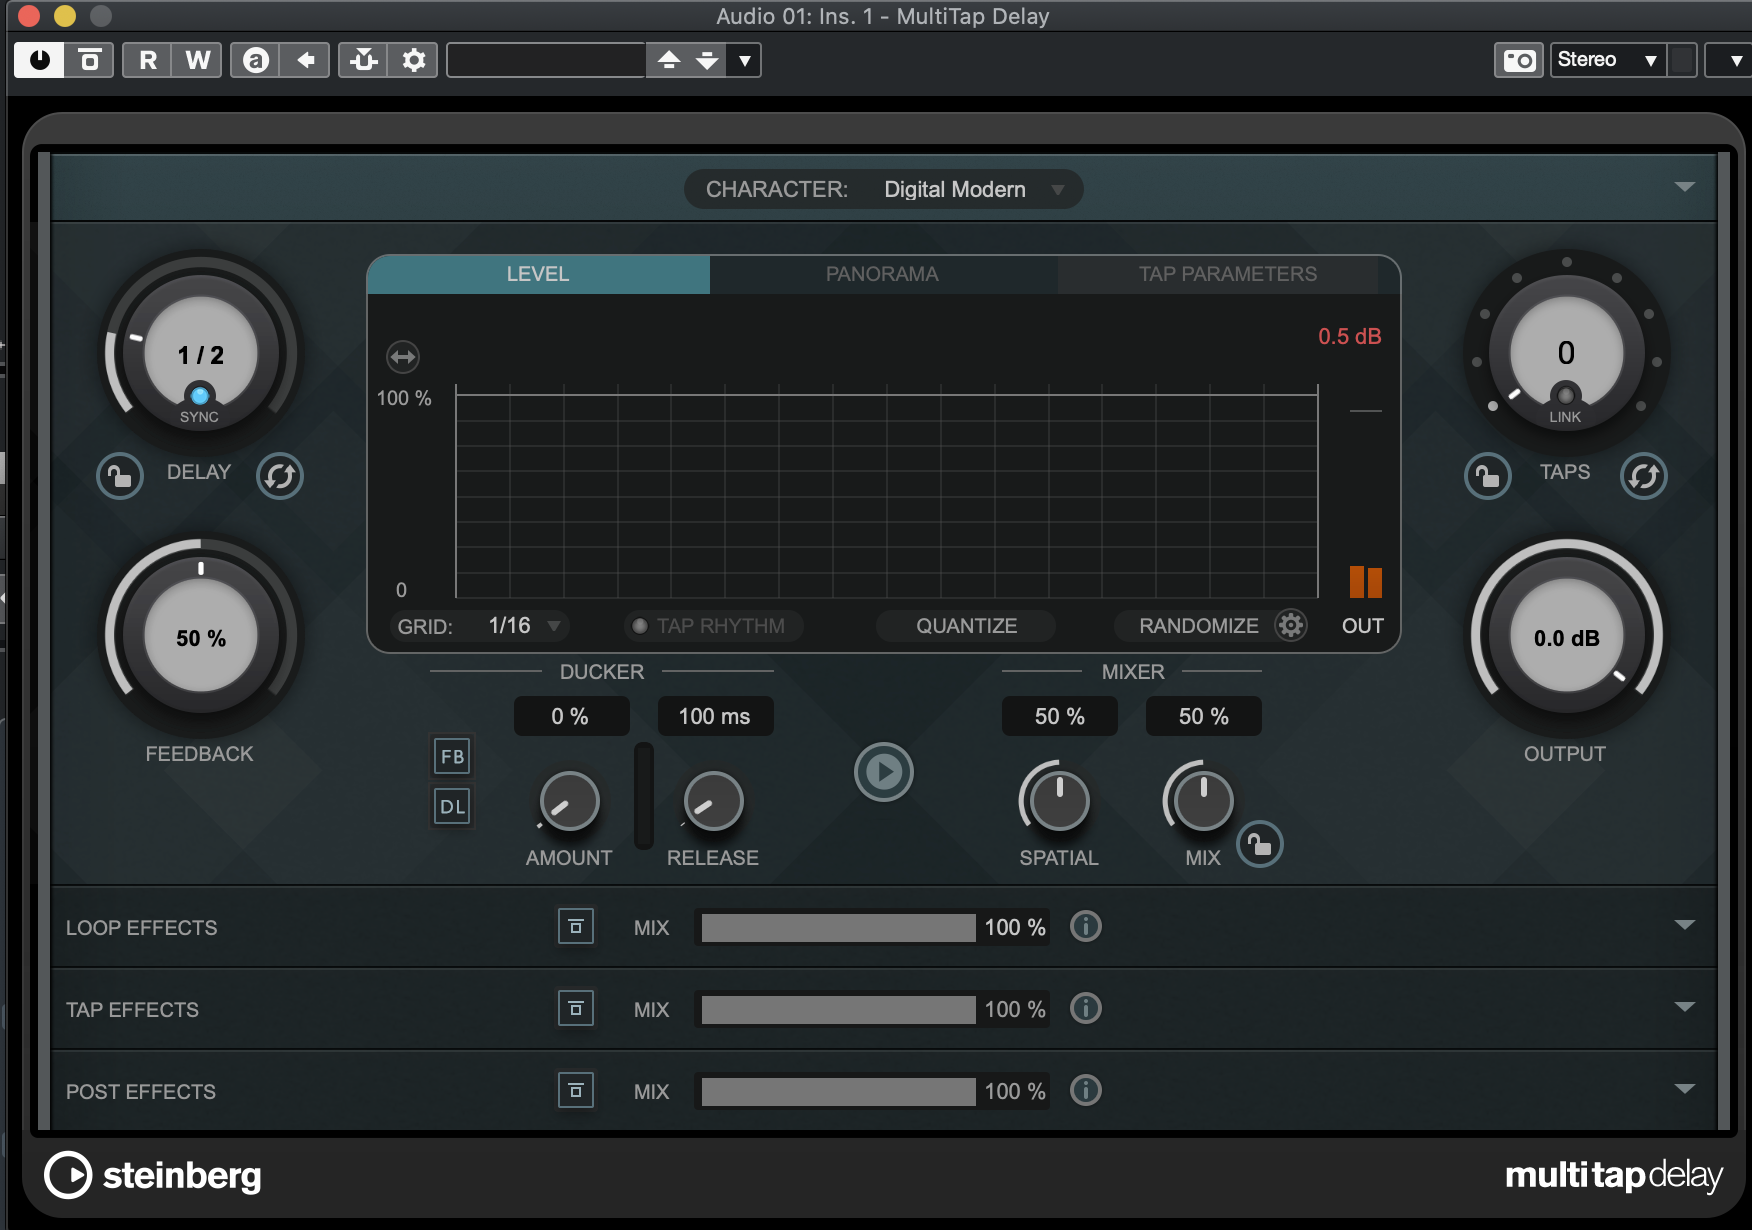The width and height of the screenshot is (1752, 1230).
Task: Click the mixer mix 50 % field
Action: point(1203,716)
